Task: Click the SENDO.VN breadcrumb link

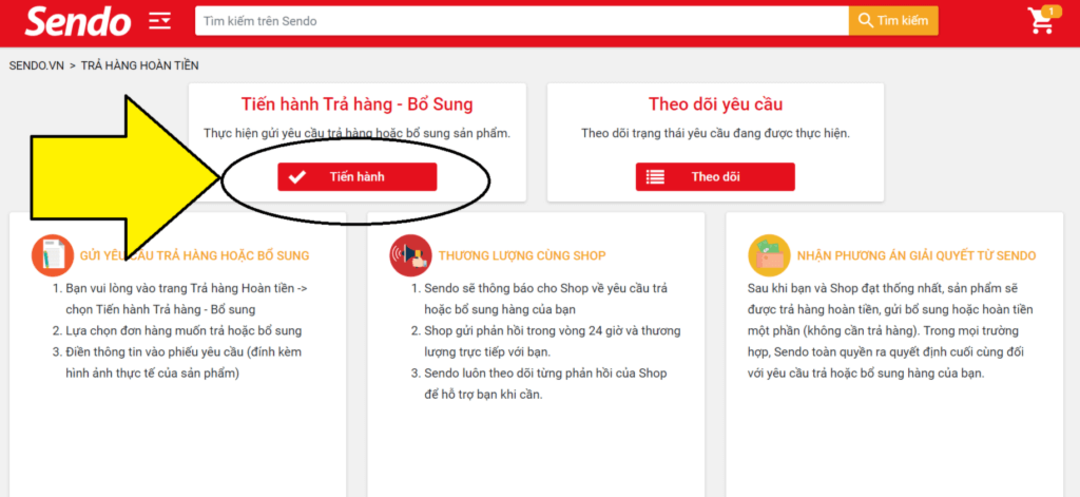Action: coord(37,65)
